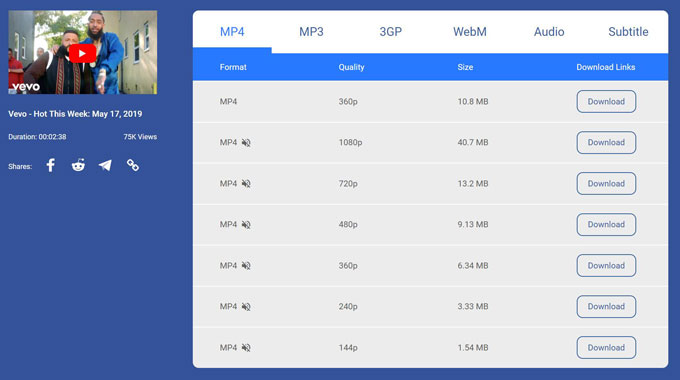Image resolution: width=680 pixels, height=380 pixels.
Task: Click the Format column header
Action: [233, 67]
